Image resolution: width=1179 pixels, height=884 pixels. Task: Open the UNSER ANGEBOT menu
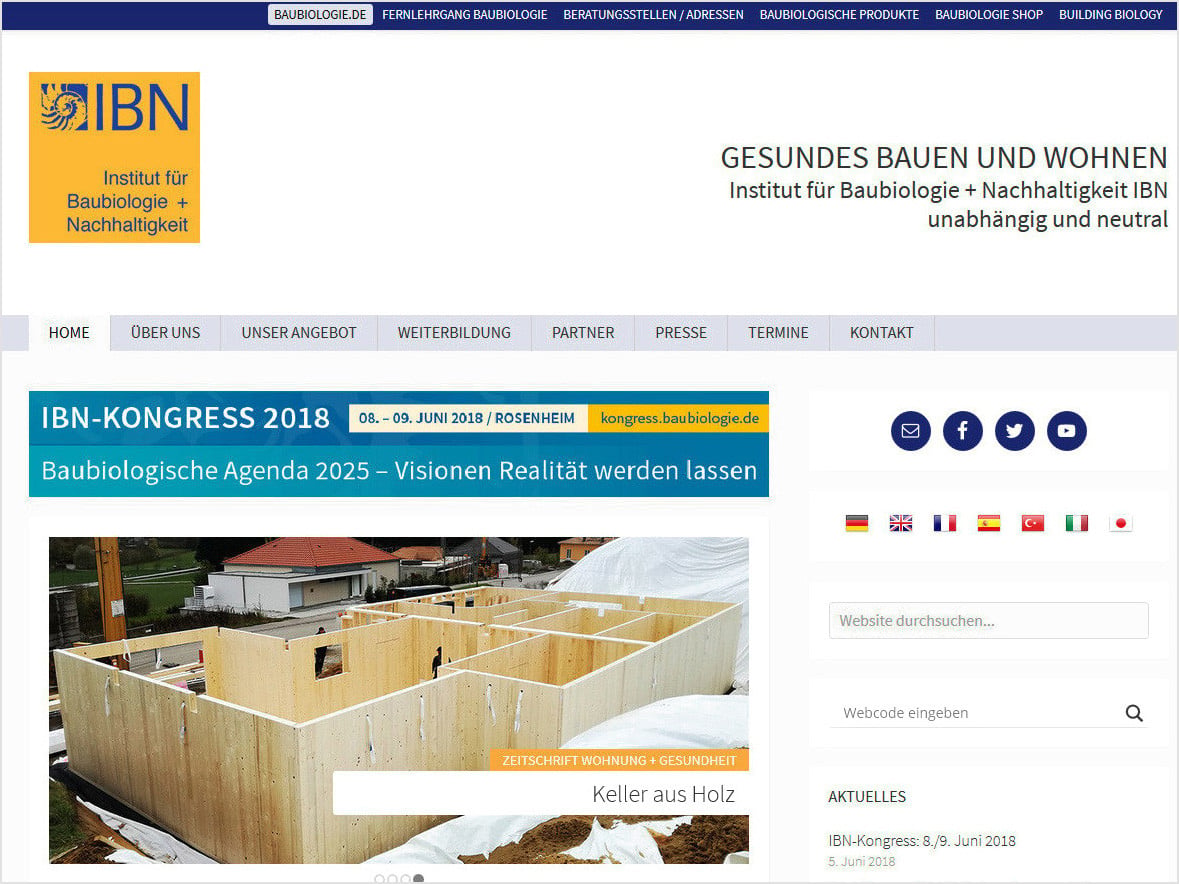pos(299,333)
